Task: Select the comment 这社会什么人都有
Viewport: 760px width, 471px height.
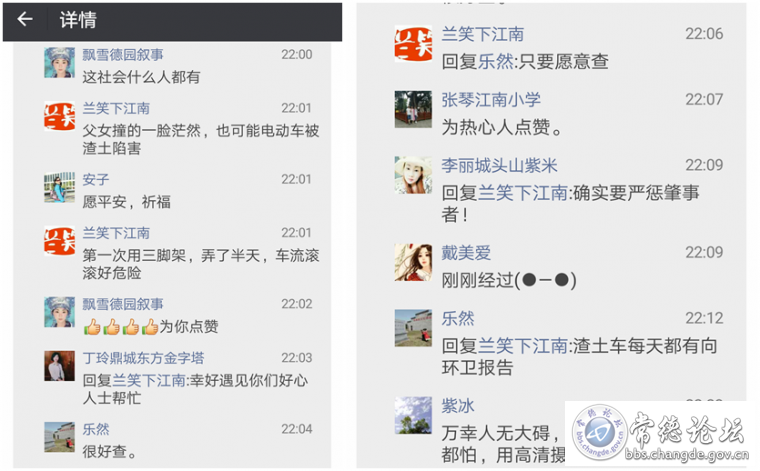Action: click(141, 77)
